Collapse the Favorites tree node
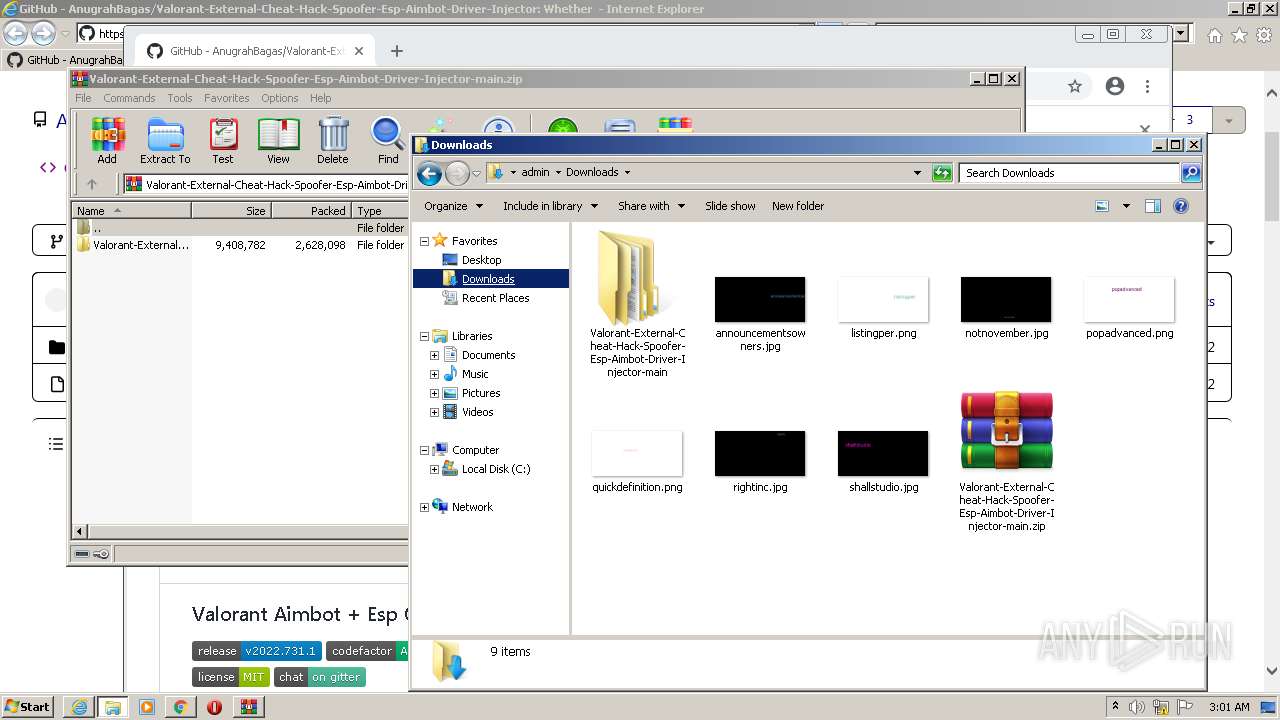The width and height of the screenshot is (1280, 720). (424, 241)
